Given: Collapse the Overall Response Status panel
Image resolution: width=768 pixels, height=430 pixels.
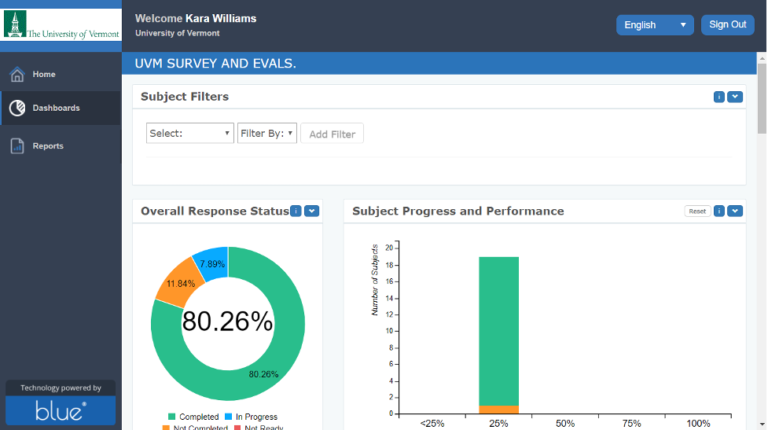Looking at the screenshot, I should (311, 211).
